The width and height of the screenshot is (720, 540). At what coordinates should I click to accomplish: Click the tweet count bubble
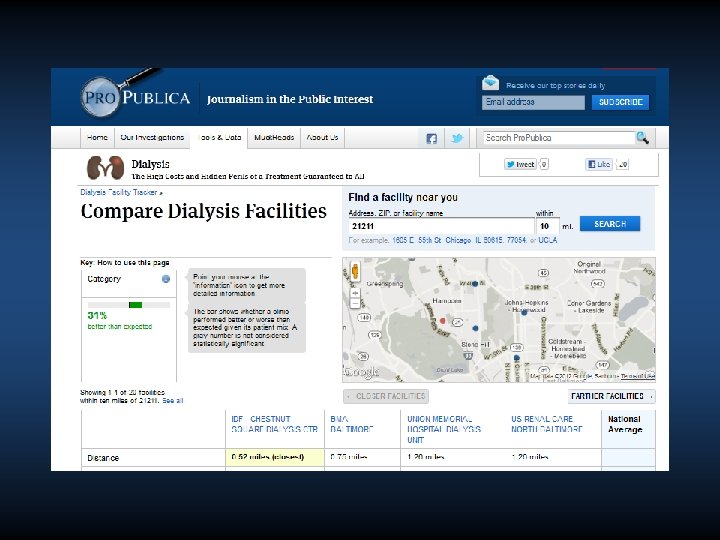pyautogui.click(x=544, y=164)
